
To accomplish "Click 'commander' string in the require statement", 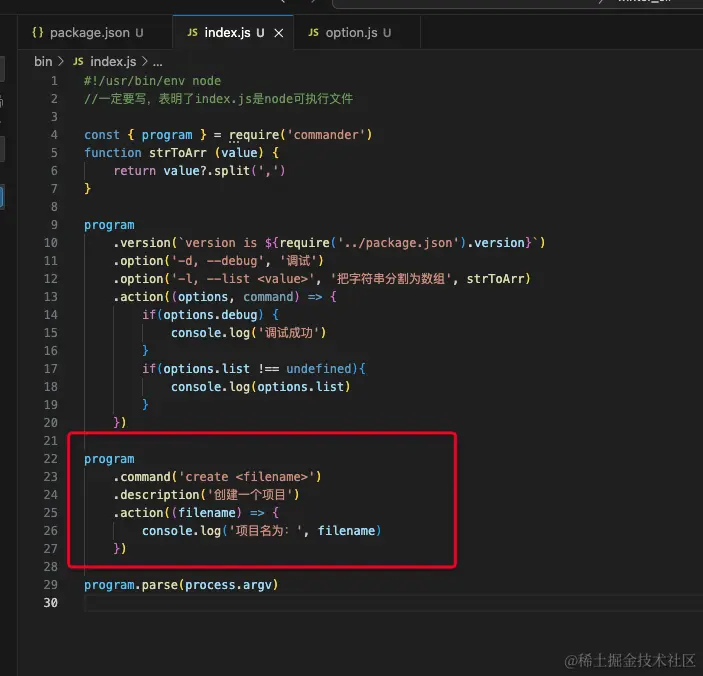I will (x=326, y=135).
